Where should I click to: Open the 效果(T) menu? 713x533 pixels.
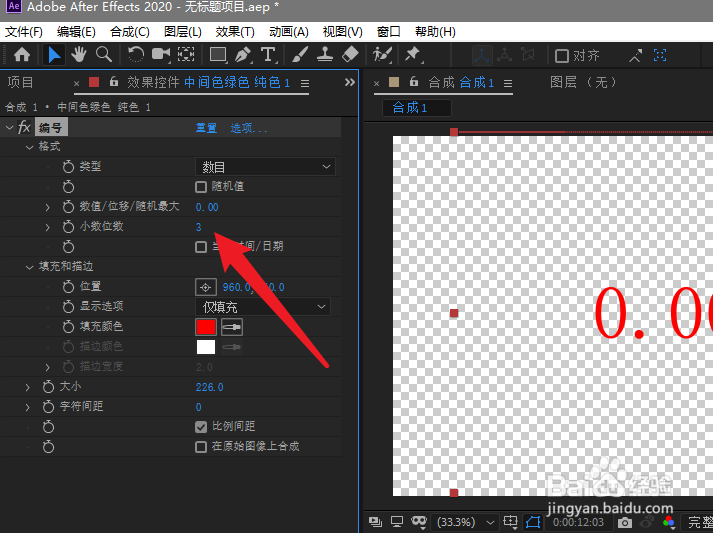[235, 32]
